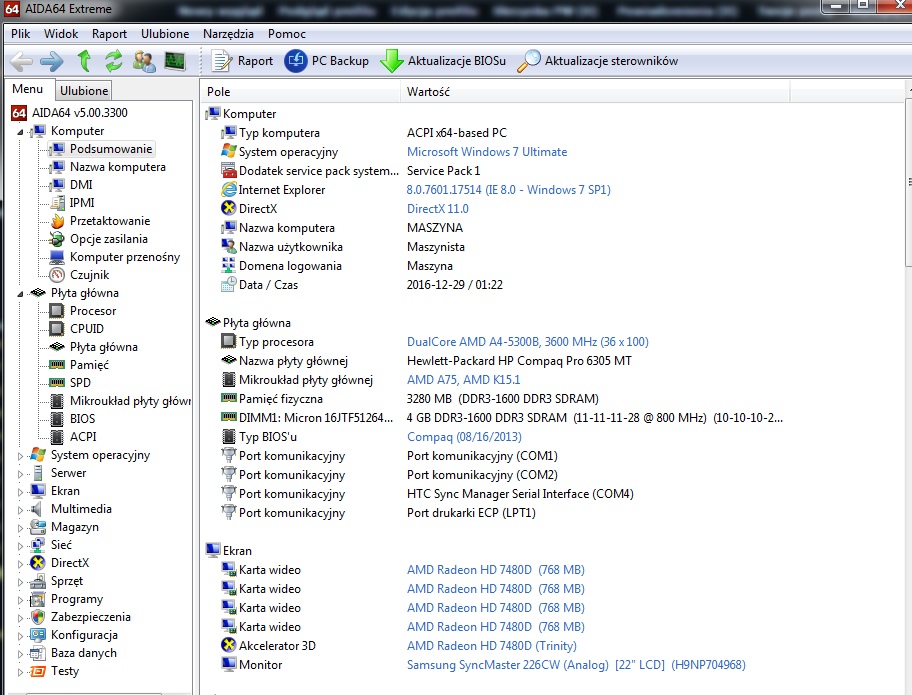Select the DMI tree item
Viewport: 912px width, 695px height.
81,185
